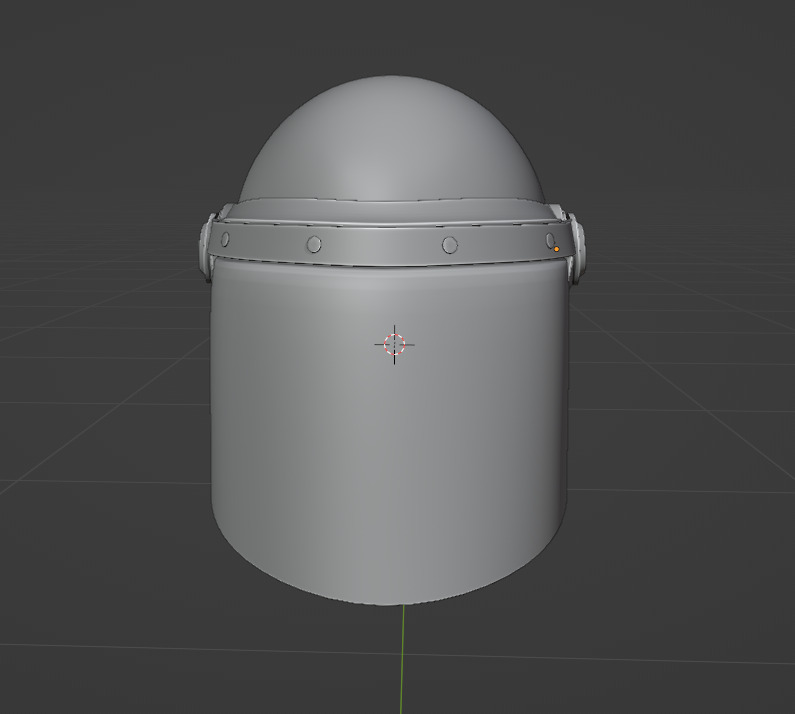795x714 pixels.
Task: Click the orange object origin dot
Action: tap(556, 249)
